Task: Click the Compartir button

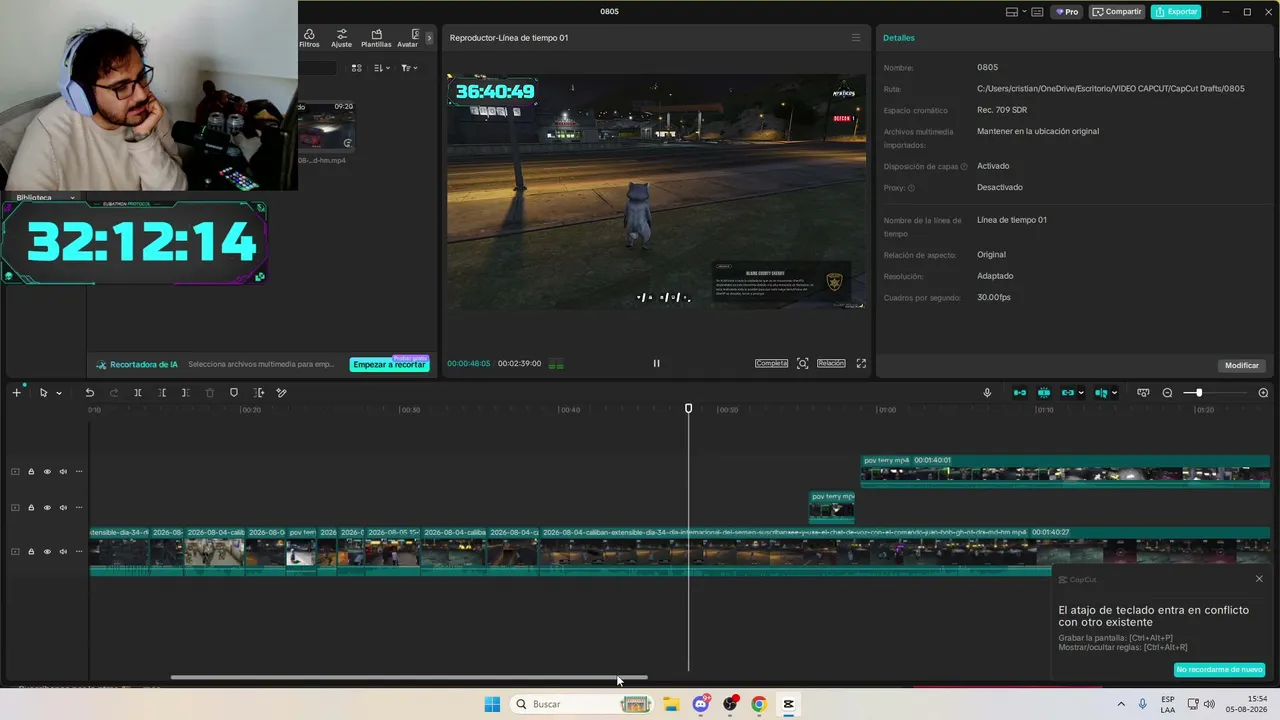Action: [1117, 12]
